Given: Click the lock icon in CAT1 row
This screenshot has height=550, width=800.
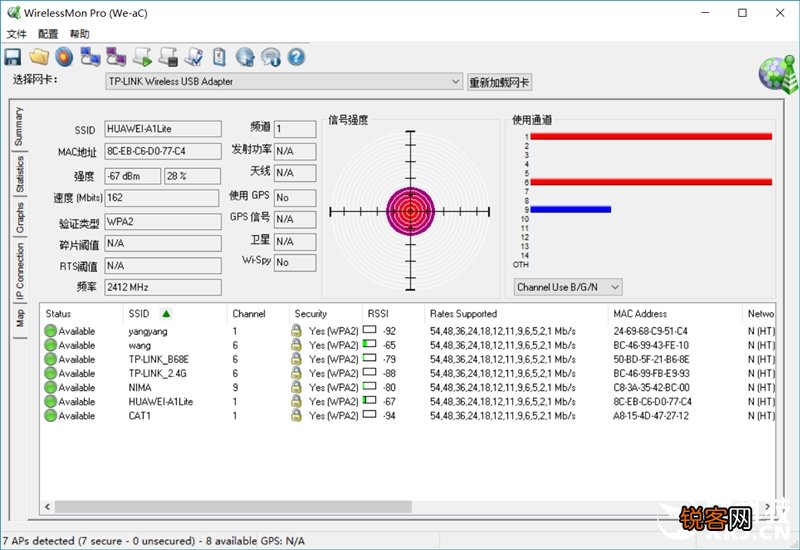Looking at the screenshot, I should pos(296,415).
